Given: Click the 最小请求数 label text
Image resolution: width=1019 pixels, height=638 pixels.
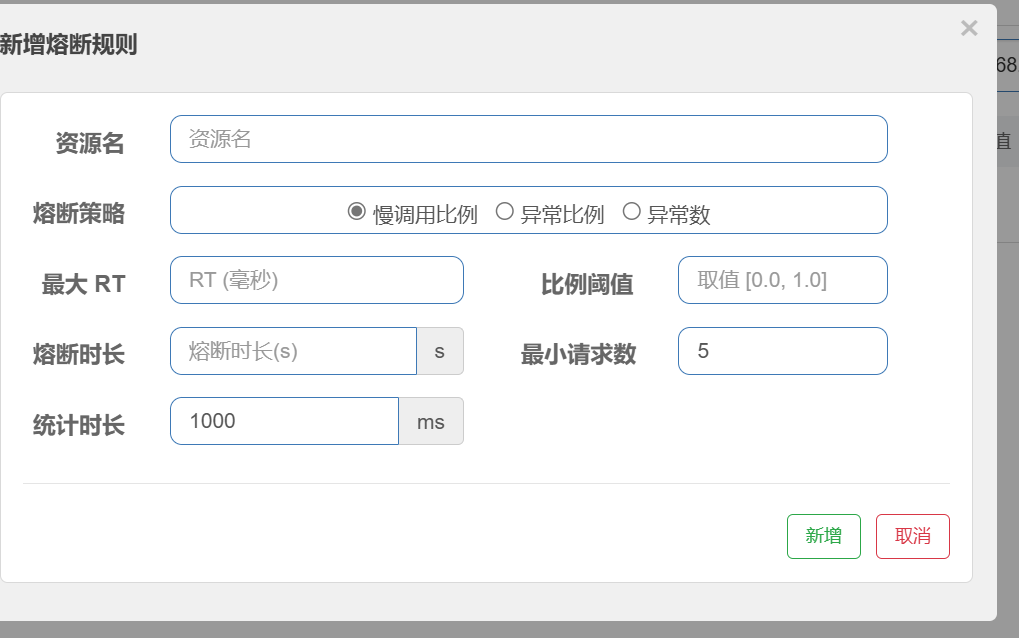Looking at the screenshot, I should pos(578,354).
